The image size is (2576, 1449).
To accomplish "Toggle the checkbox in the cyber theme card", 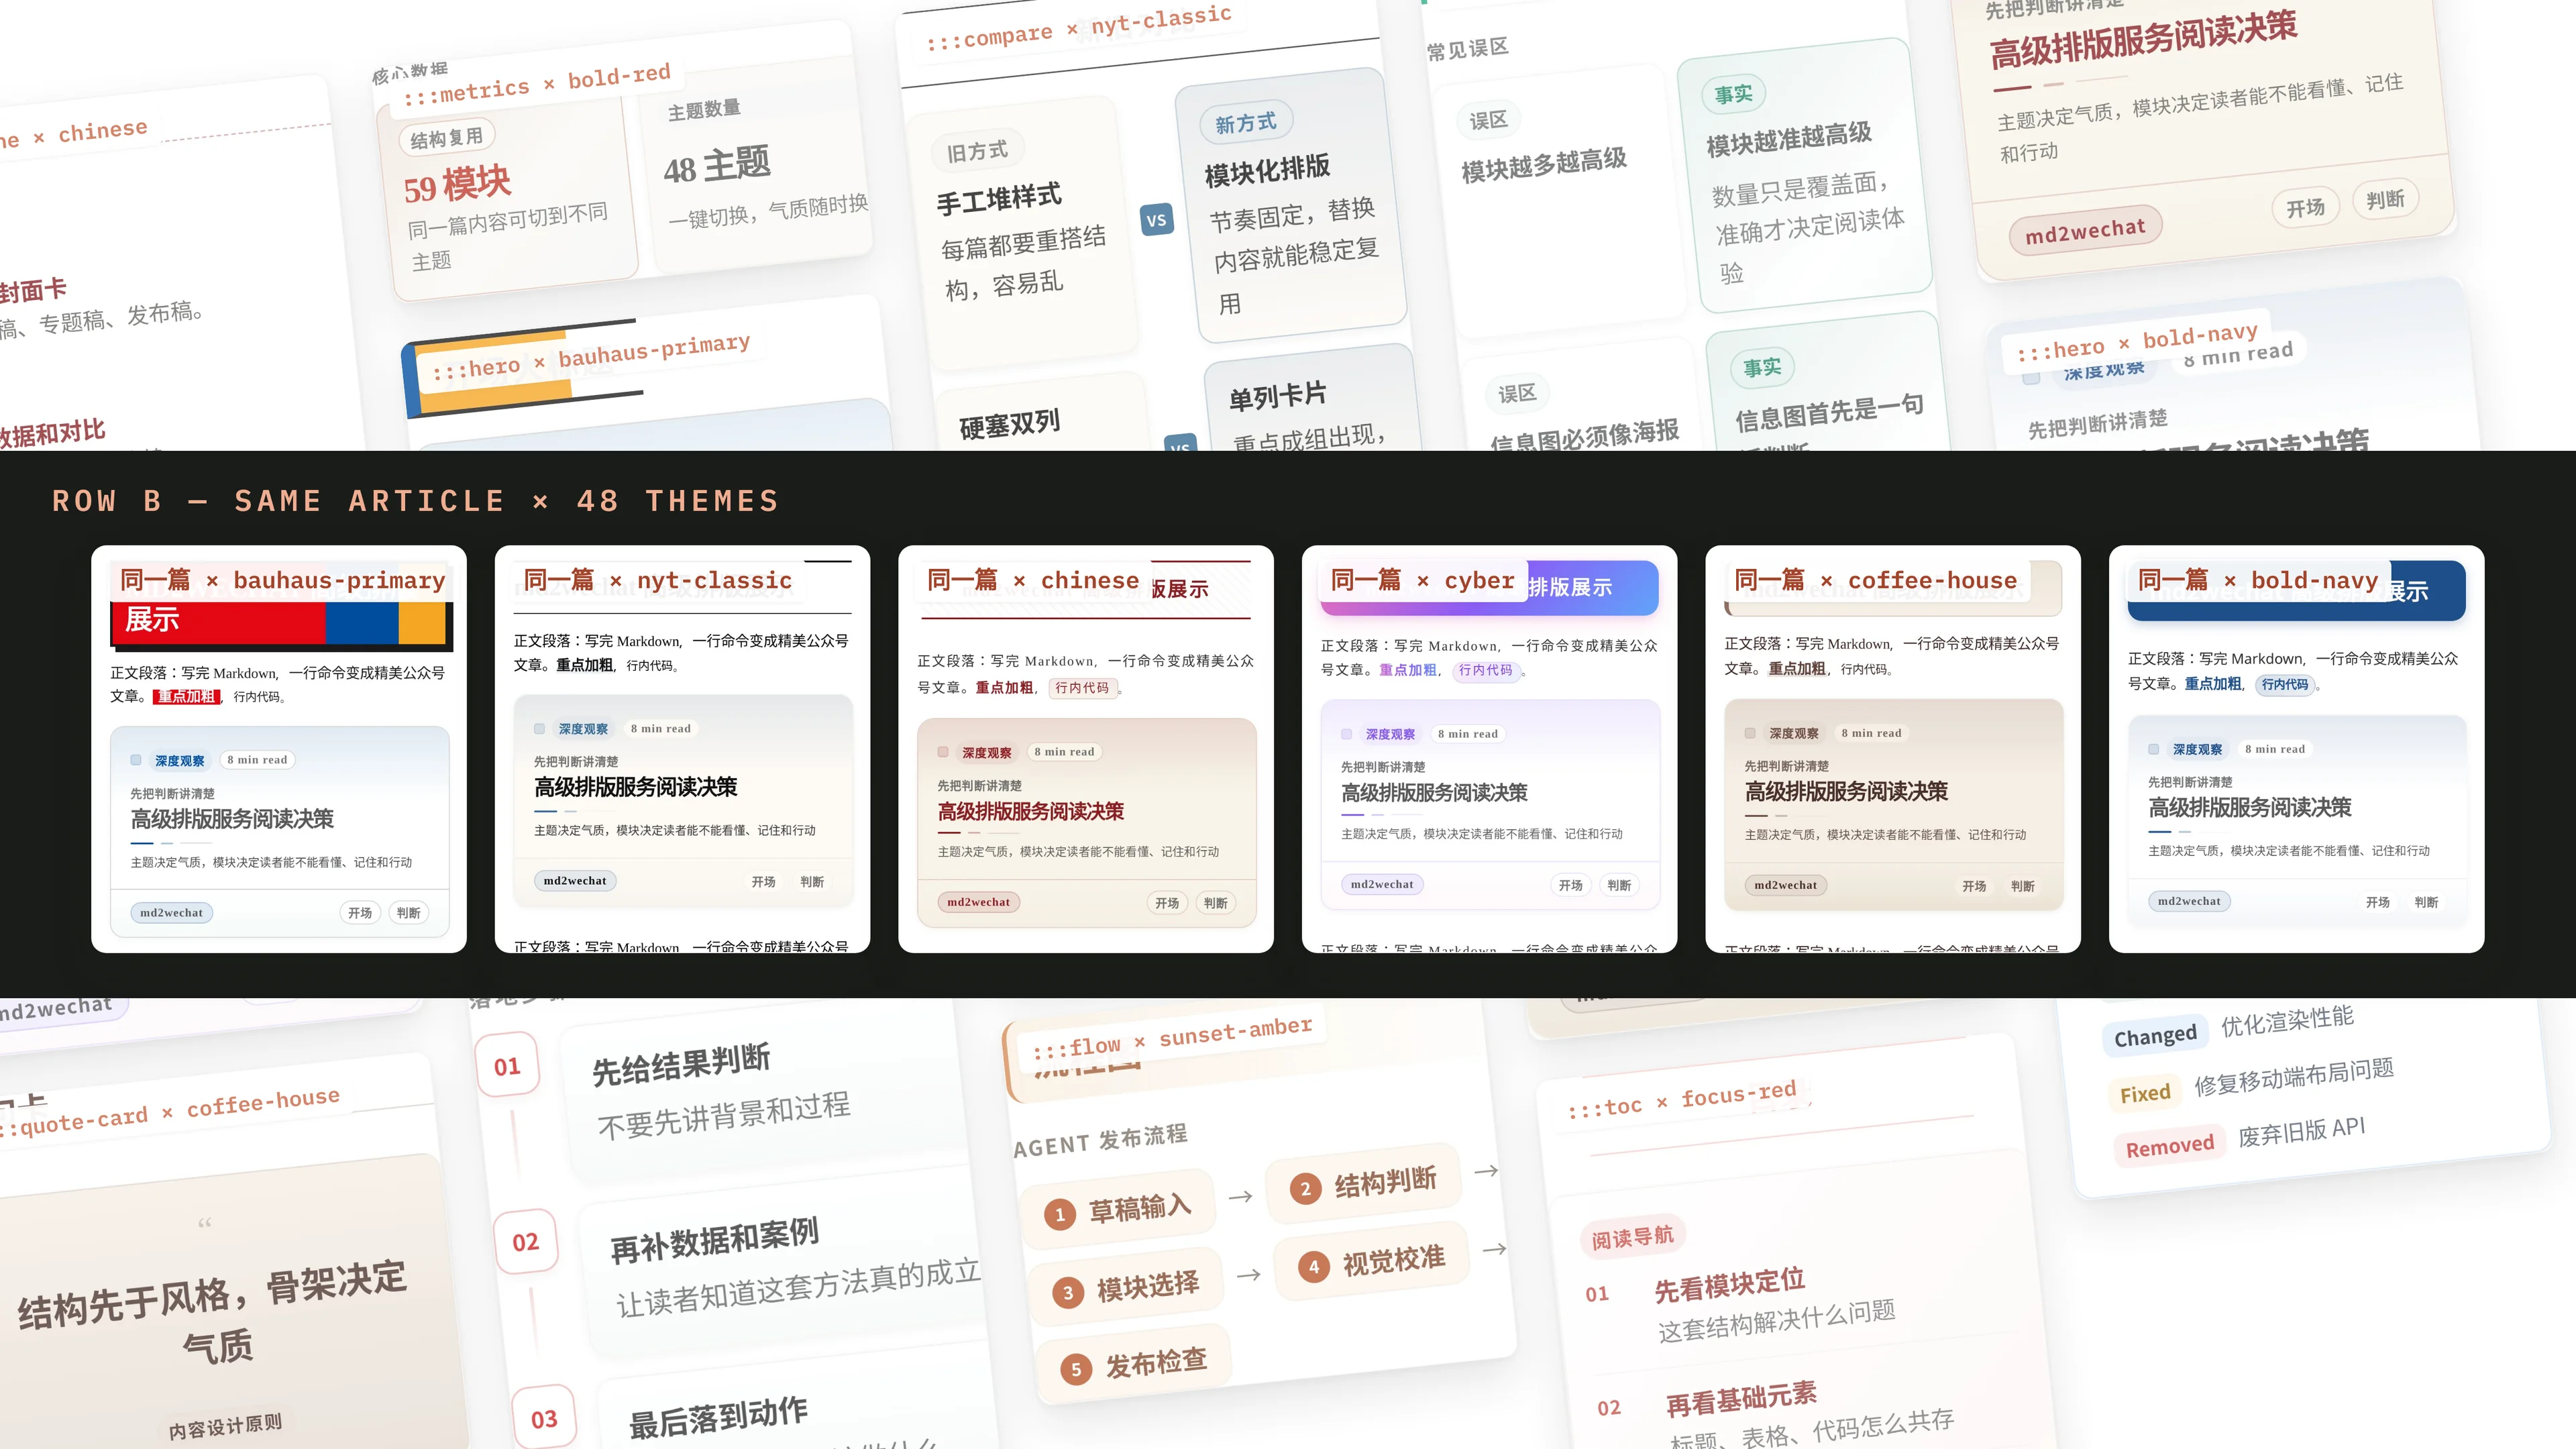I will click(1347, 734).
